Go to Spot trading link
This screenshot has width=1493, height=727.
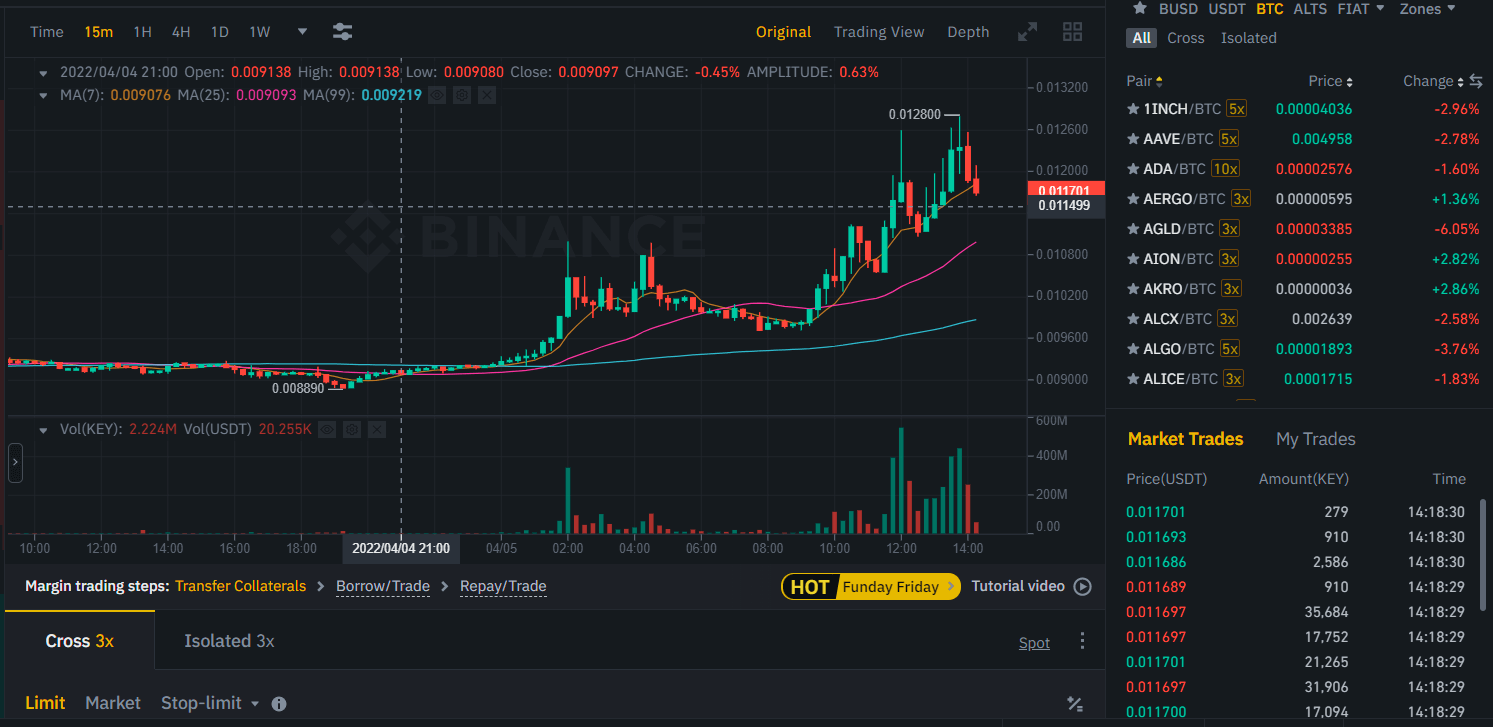point(1034,643)
